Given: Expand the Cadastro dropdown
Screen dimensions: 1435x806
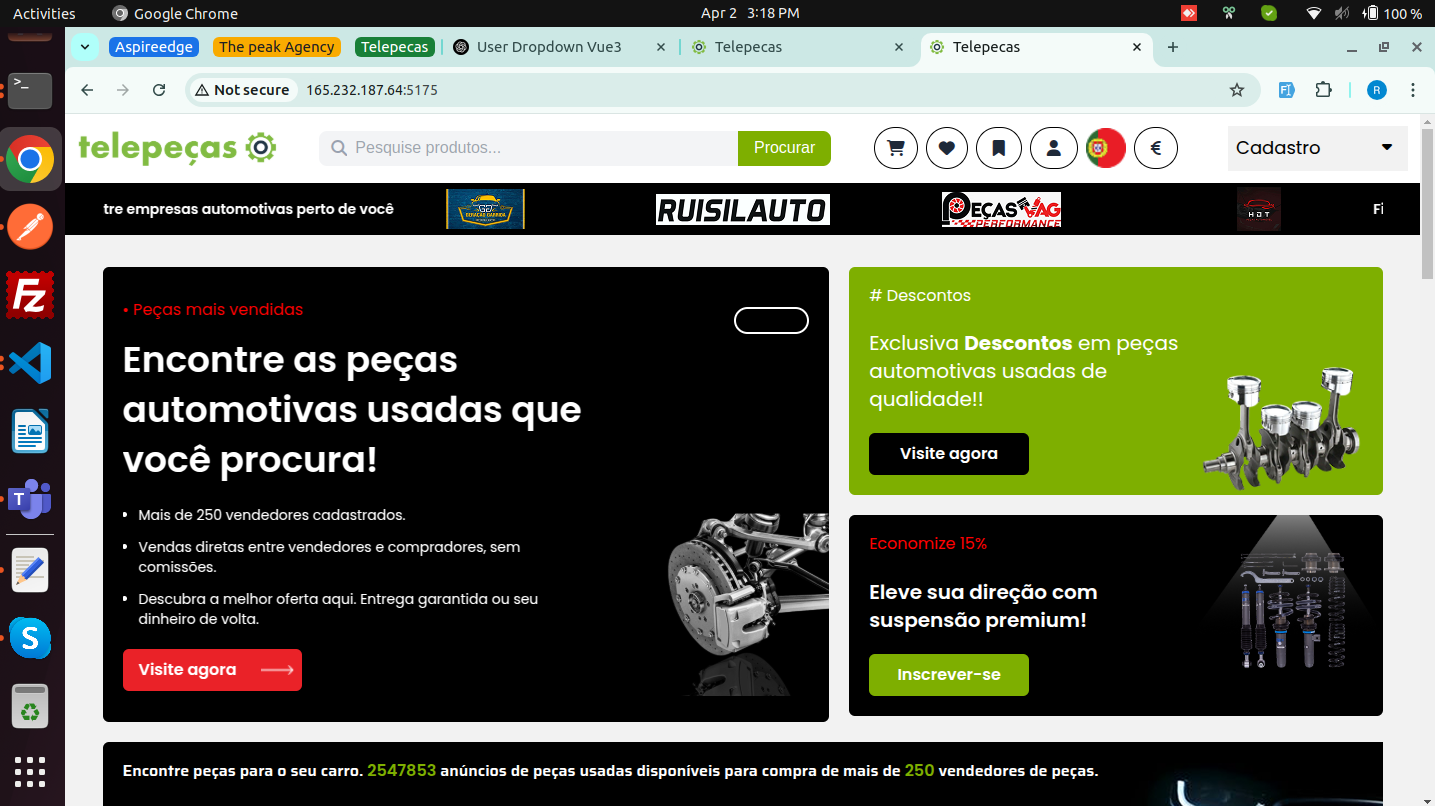Looking at the screenshot, I should tap(1316, 148).
